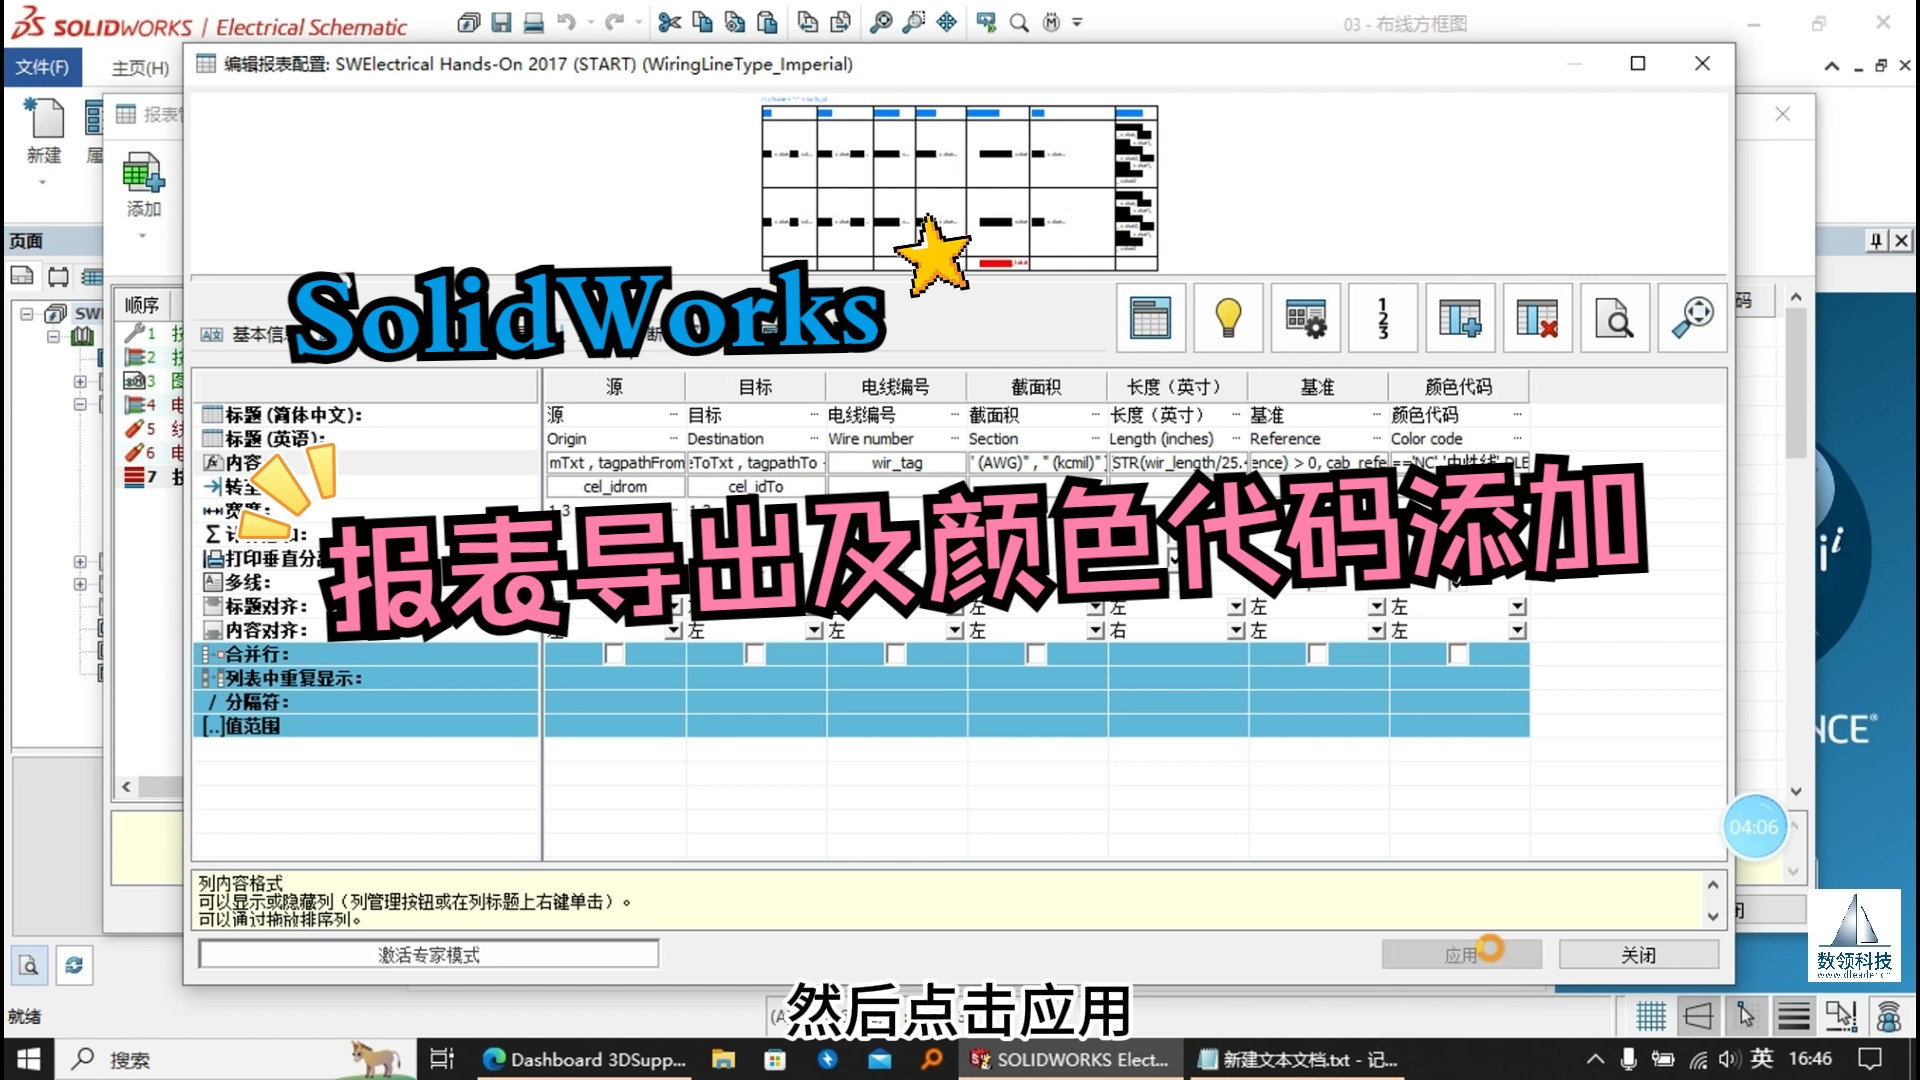
Task: Select the scissors Cut tool icon
Action: (x=670, y=22)
